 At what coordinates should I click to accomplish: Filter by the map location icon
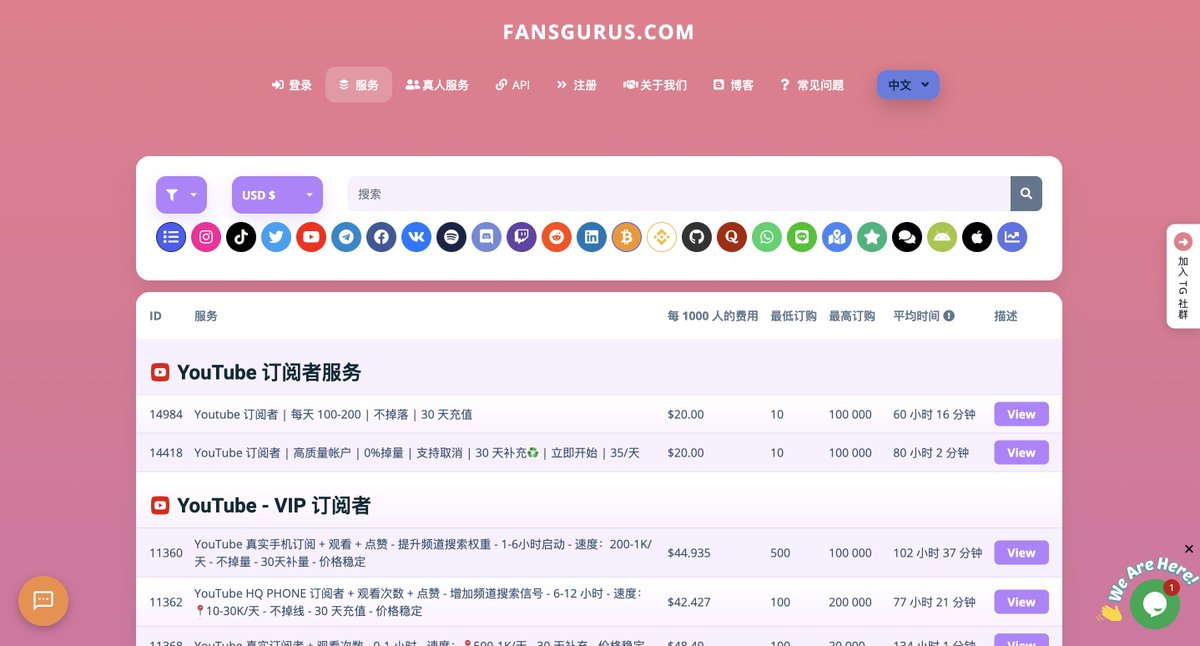tap(837, 237)
